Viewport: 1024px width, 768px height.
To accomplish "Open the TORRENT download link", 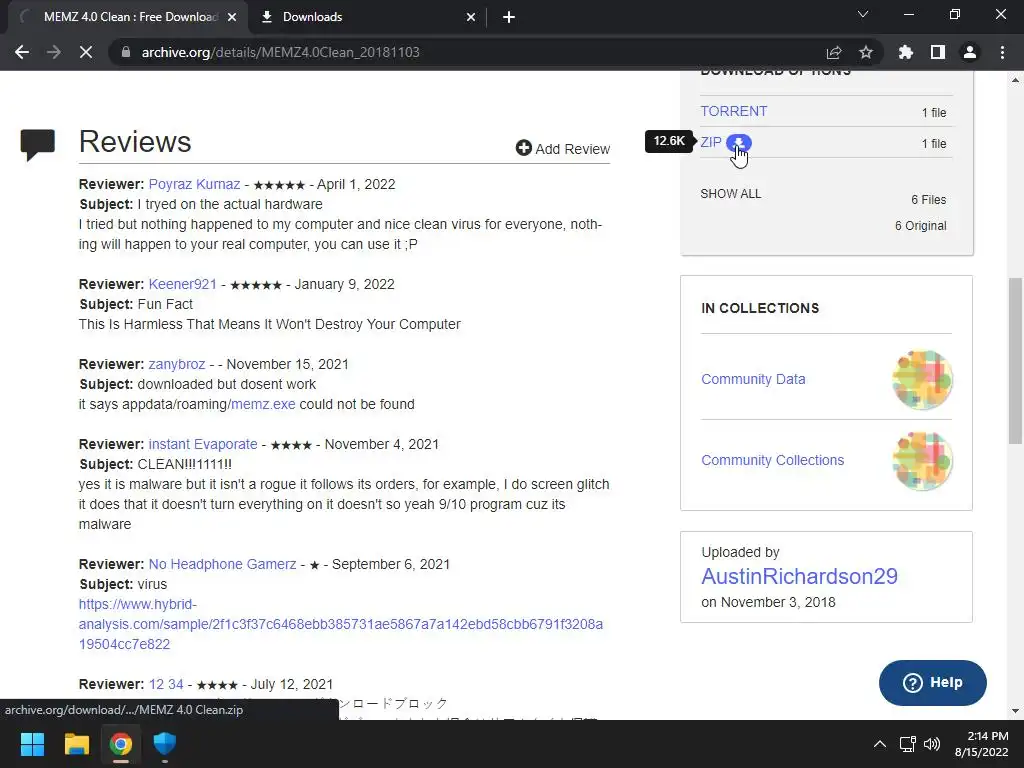I will (x=733, y=111).
